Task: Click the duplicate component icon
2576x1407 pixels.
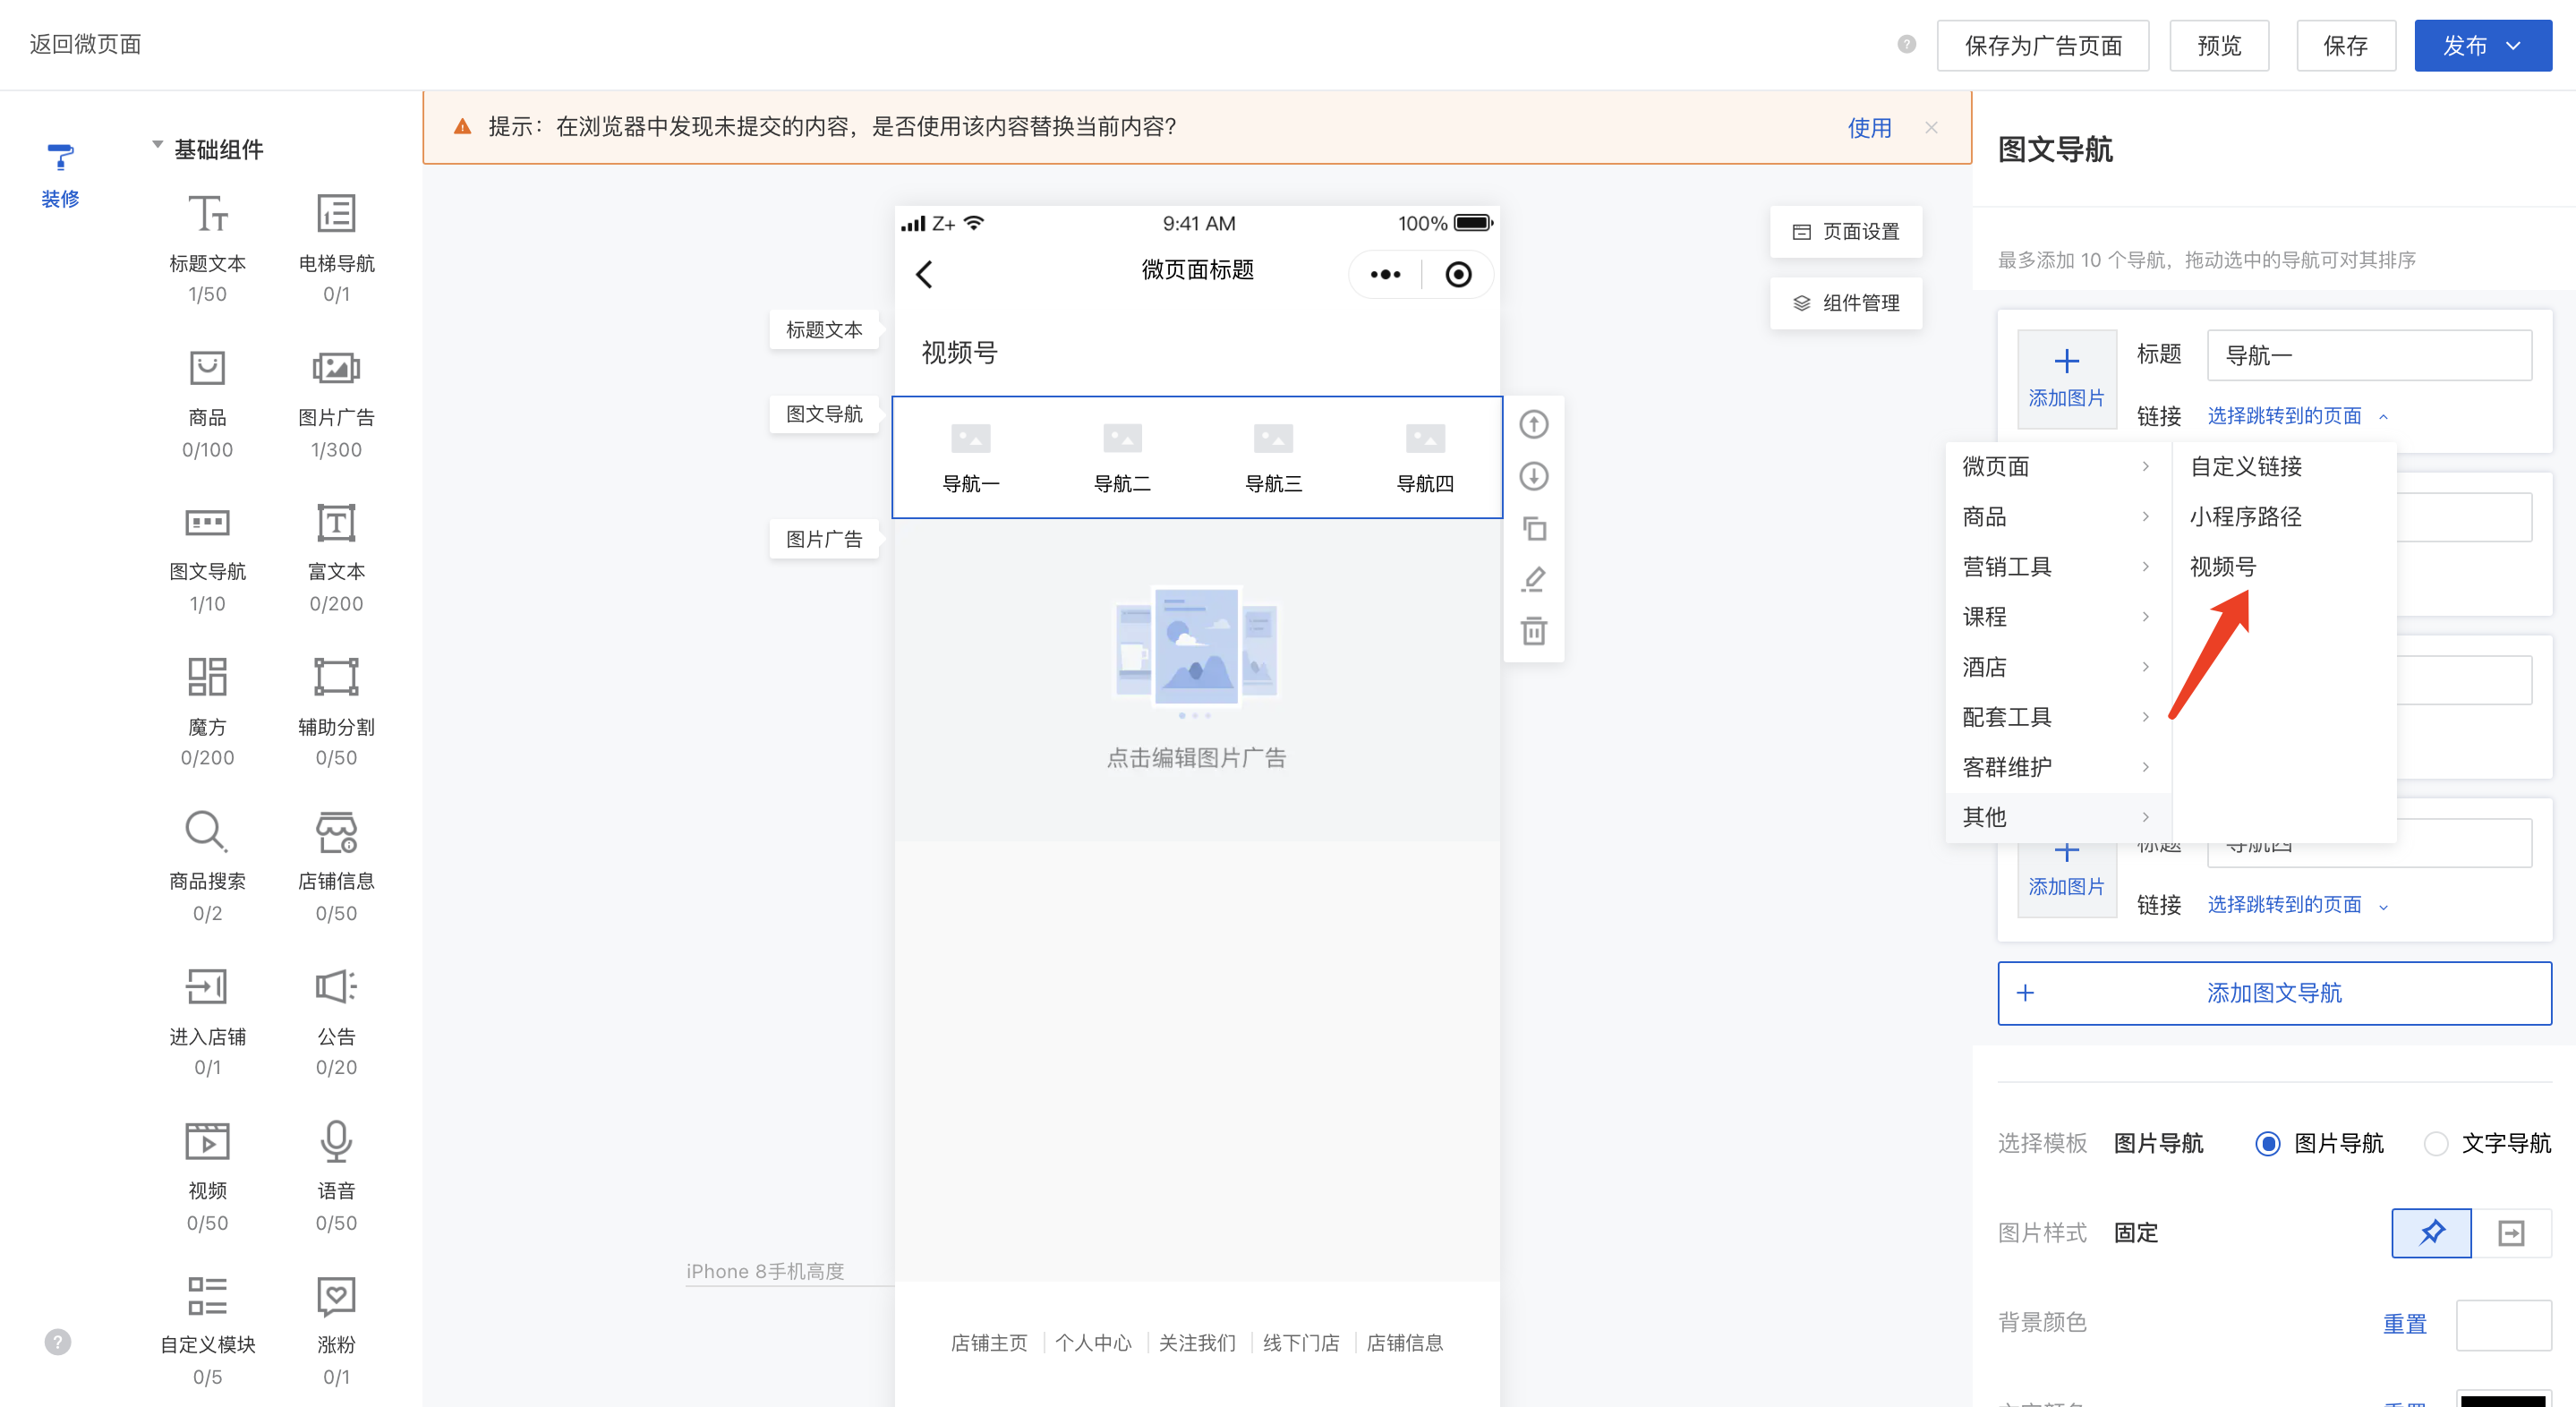Action: 1533,528
